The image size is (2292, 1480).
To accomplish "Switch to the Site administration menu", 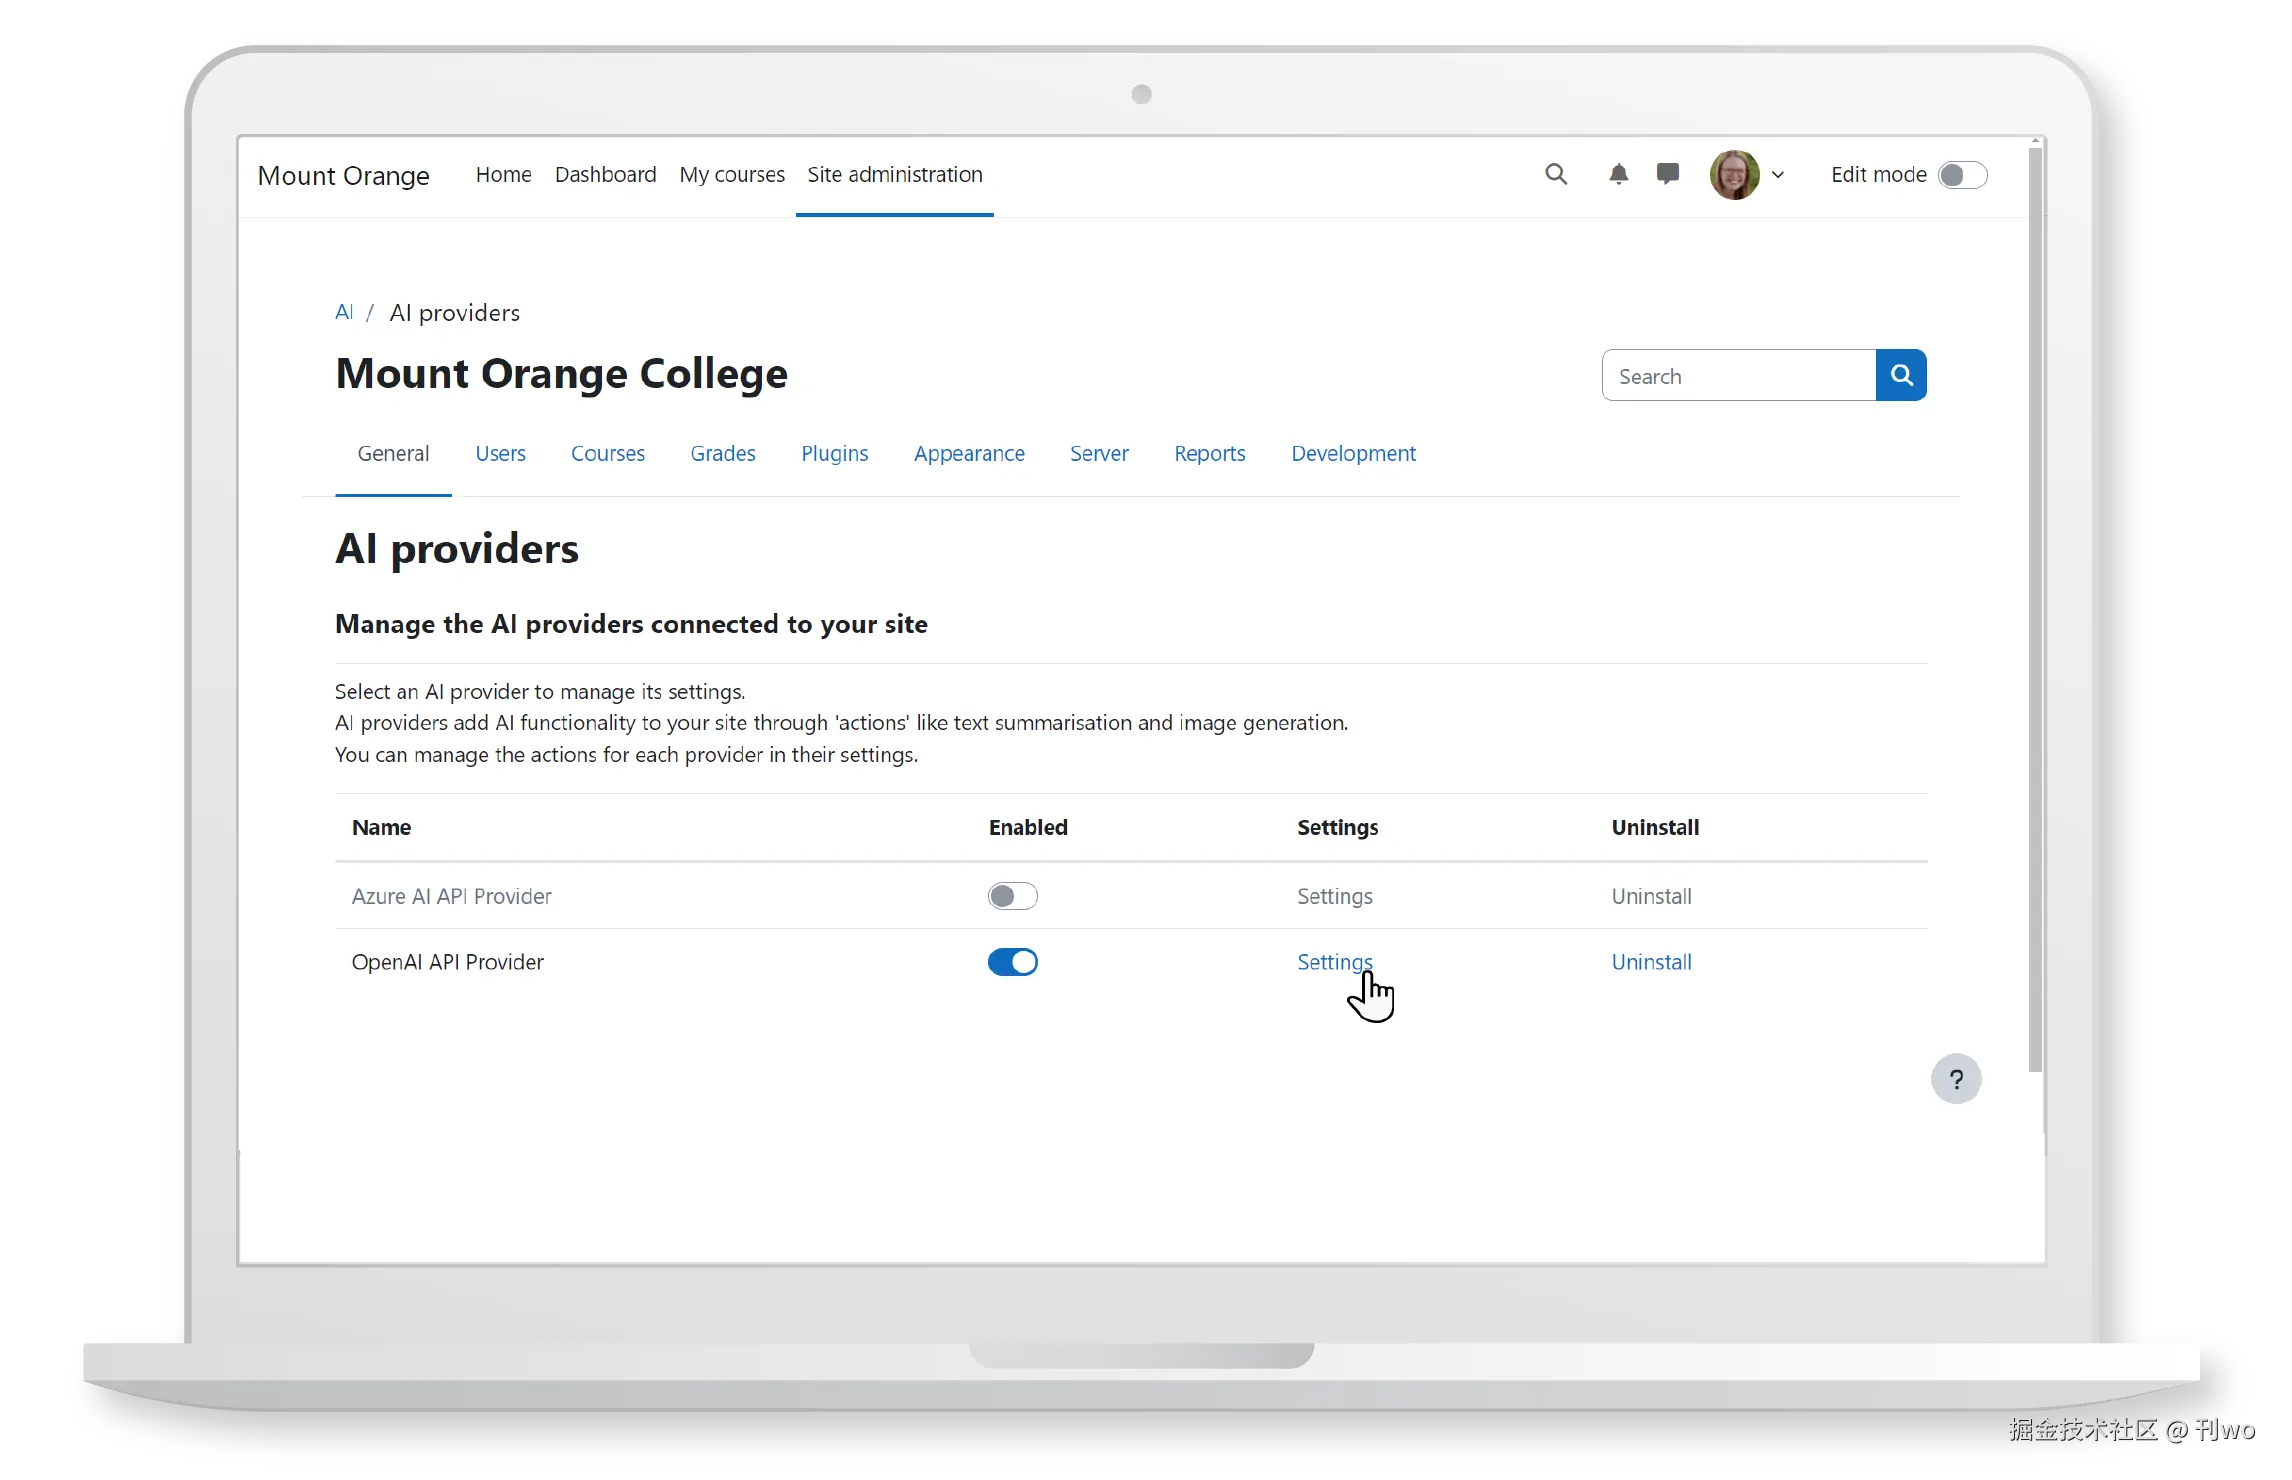I will 894,174.
